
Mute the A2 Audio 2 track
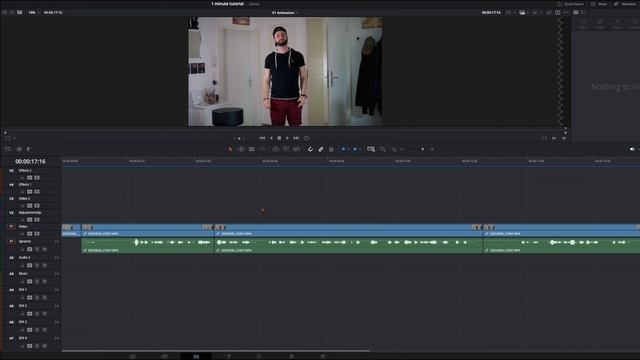pos(44,265)
